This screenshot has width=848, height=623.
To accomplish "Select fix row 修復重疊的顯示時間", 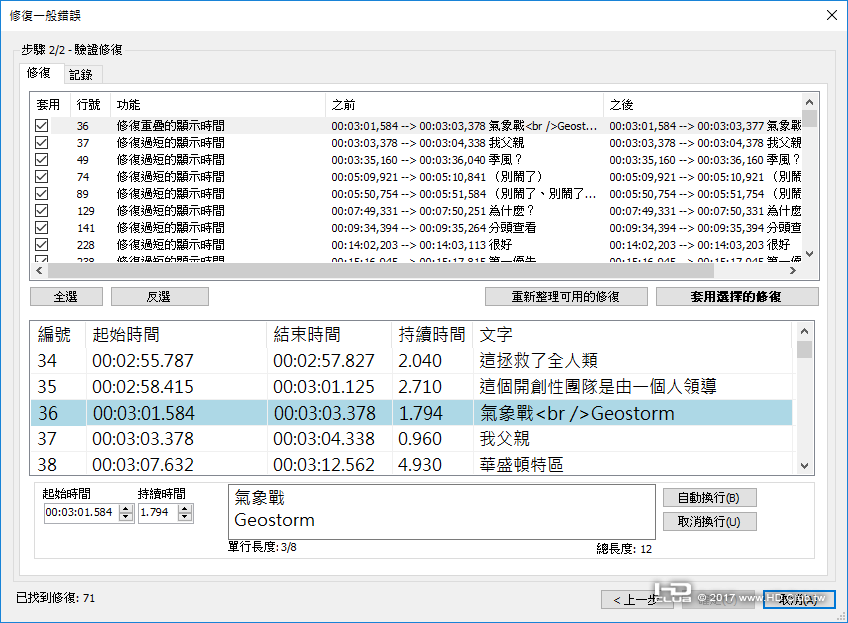I will pos(416,125).
